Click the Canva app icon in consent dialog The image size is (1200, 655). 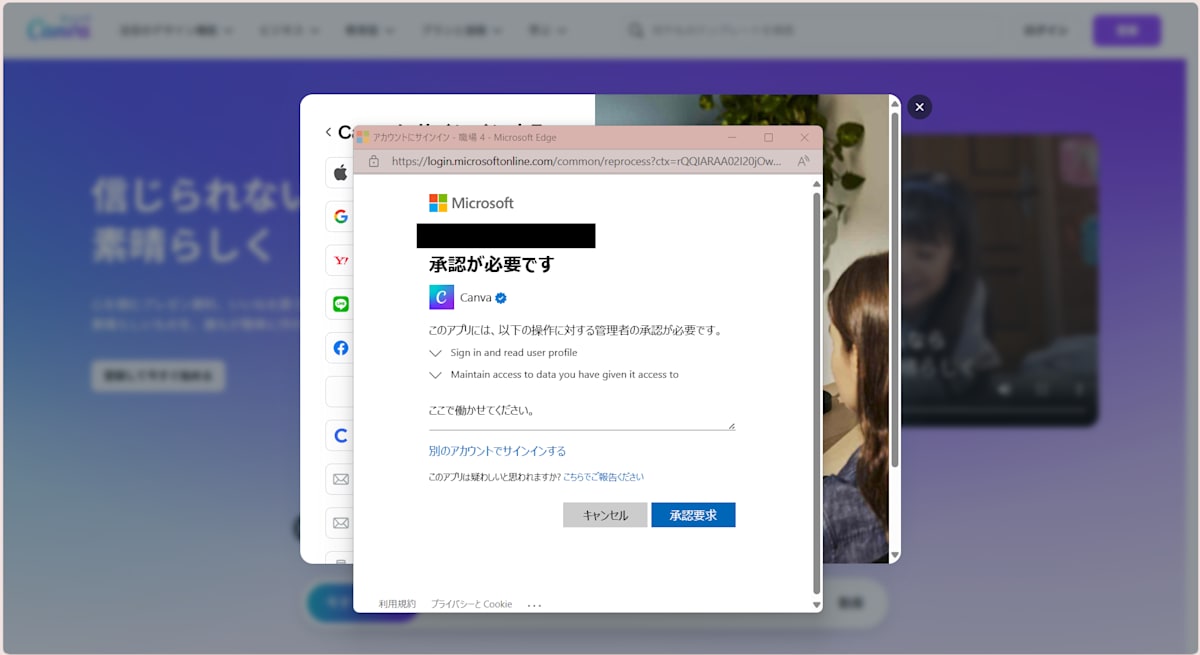(441, 297)
